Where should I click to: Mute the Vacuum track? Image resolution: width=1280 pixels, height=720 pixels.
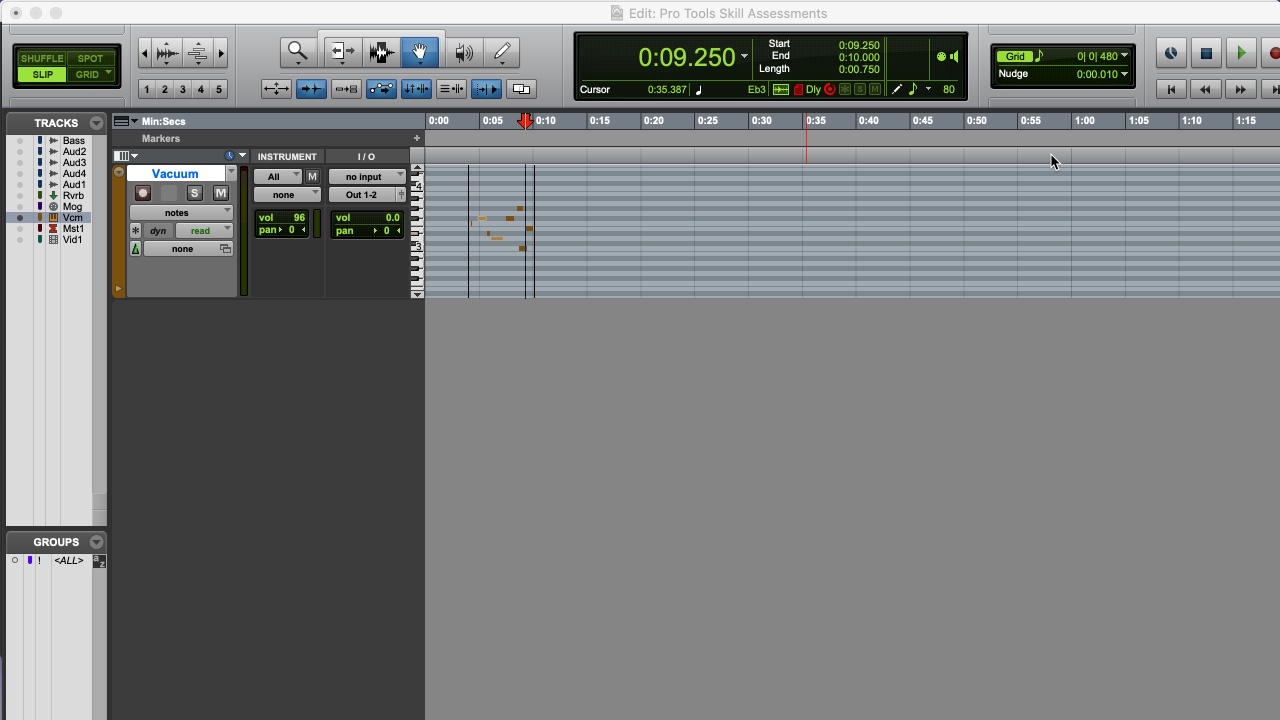pos(220,193)
